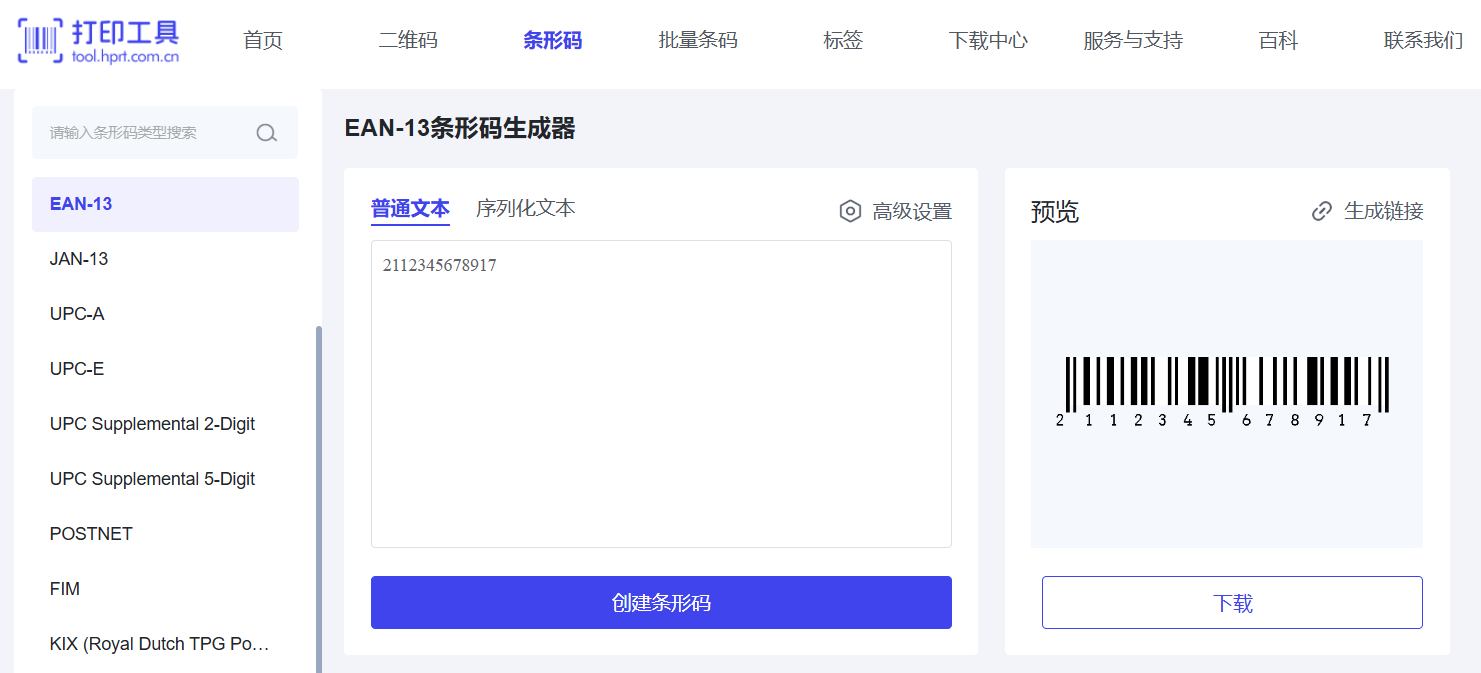Select EAN-13 in the barcode list
This screenshot has width=1481, height=673.
165,204
